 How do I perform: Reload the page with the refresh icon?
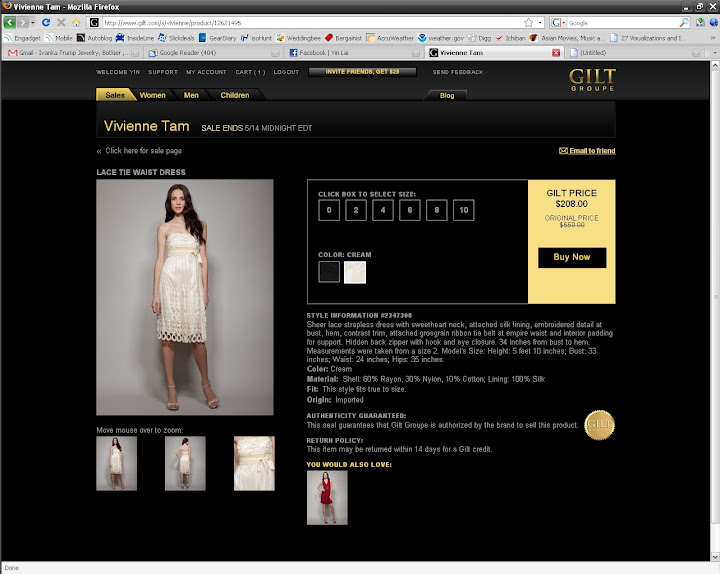click(x=46, y=23)
